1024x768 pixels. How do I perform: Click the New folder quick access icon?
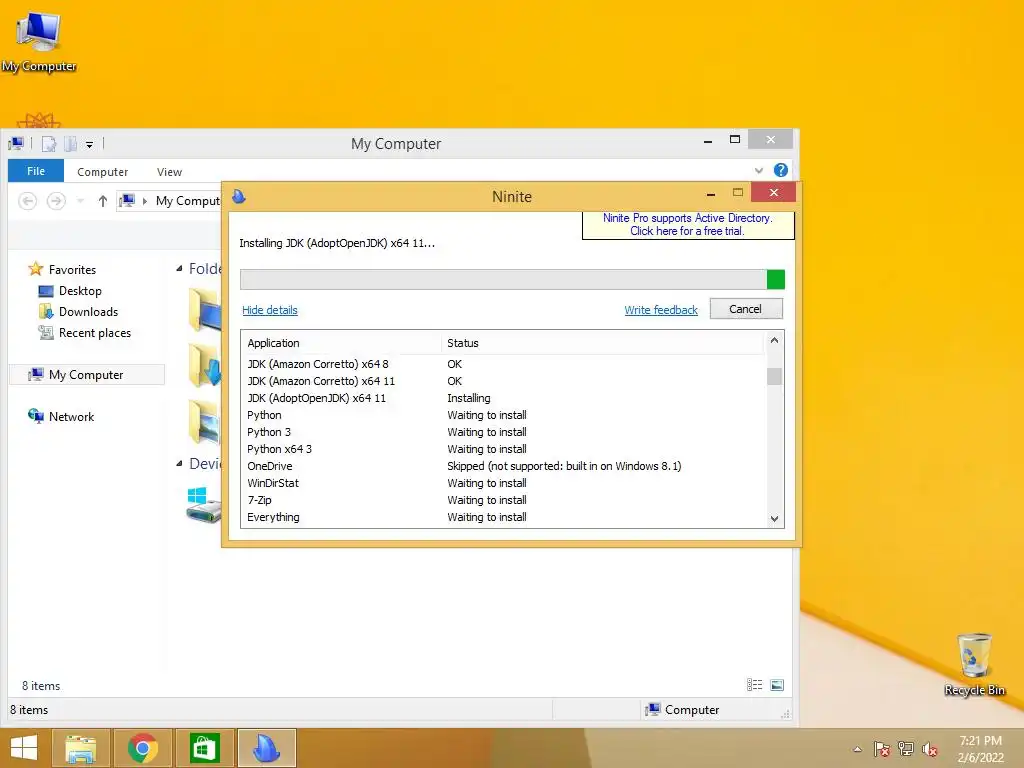(71, 144)
